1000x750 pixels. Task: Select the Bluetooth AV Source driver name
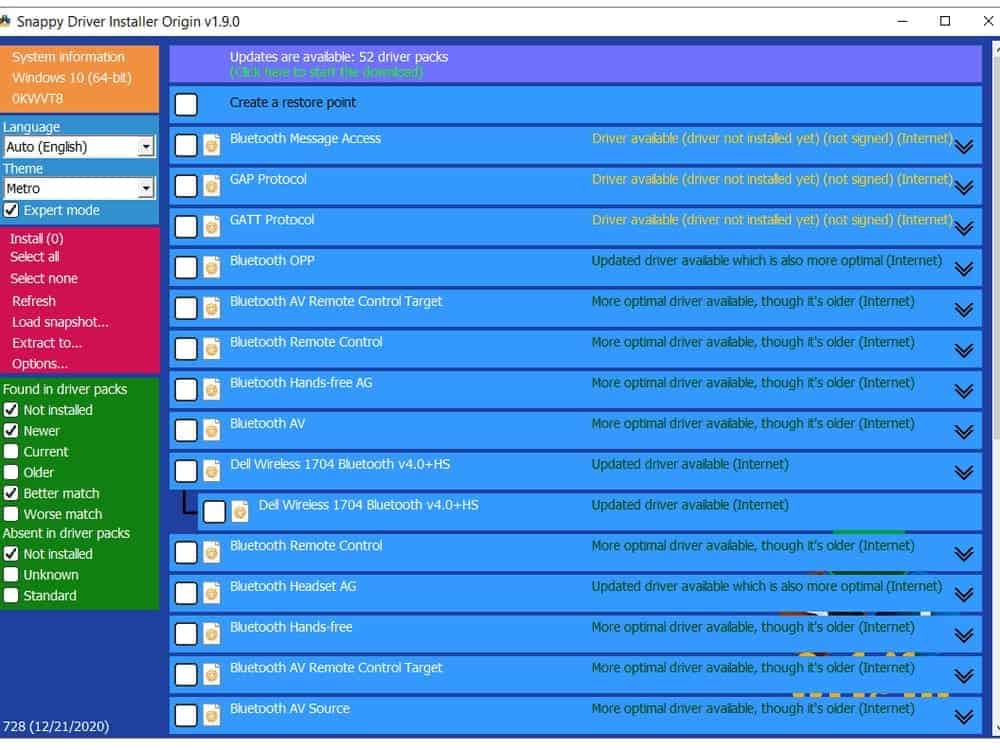290,709
